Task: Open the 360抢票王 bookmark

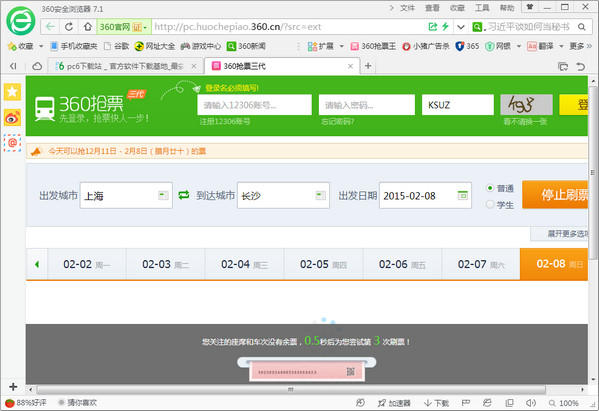Action: tap(373, 46)
